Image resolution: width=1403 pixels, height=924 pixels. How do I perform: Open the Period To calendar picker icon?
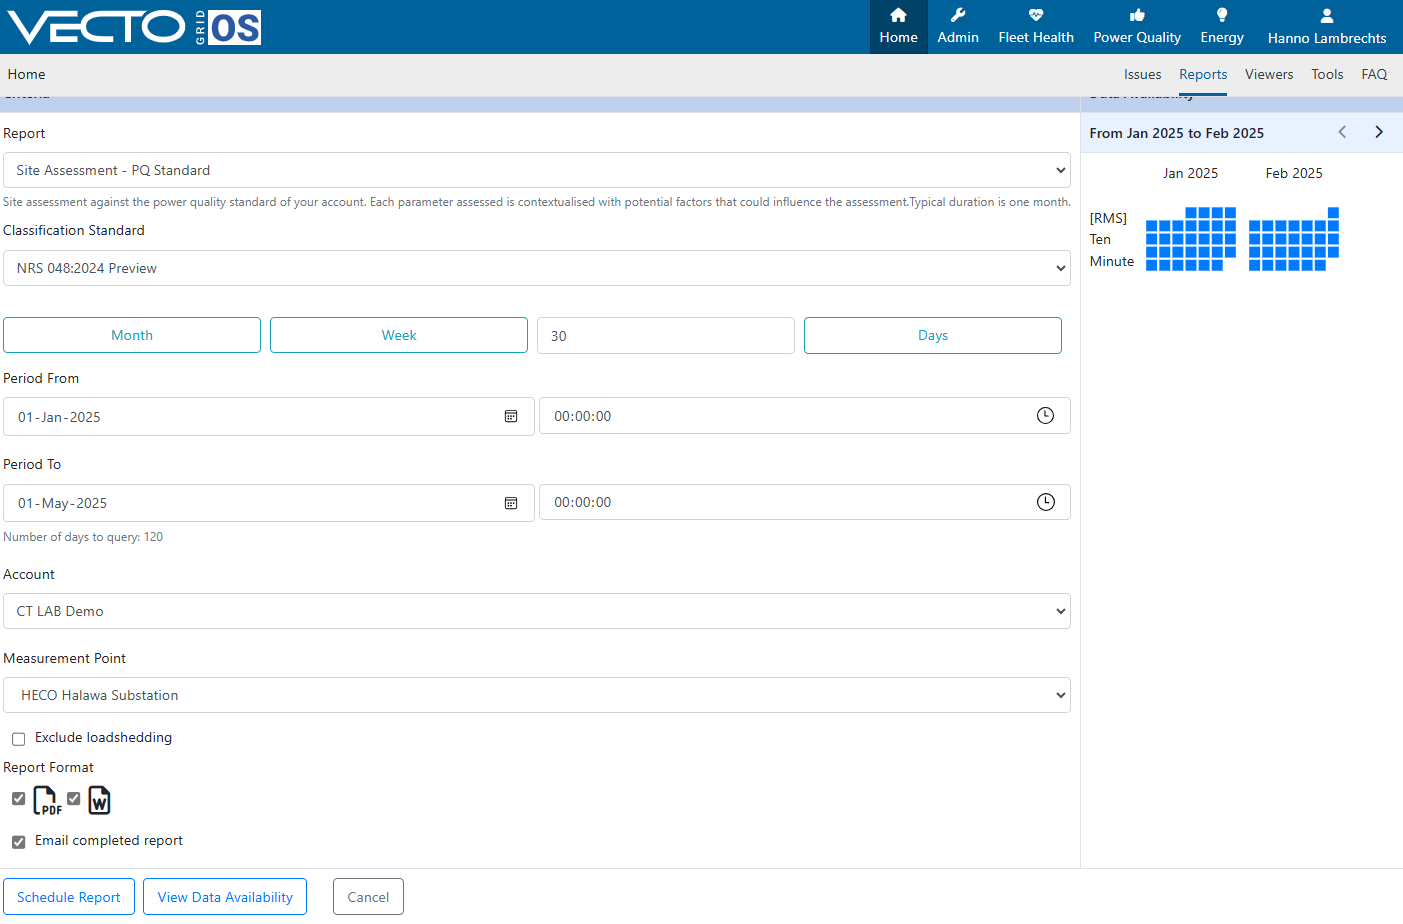click(x=511, y=503)
